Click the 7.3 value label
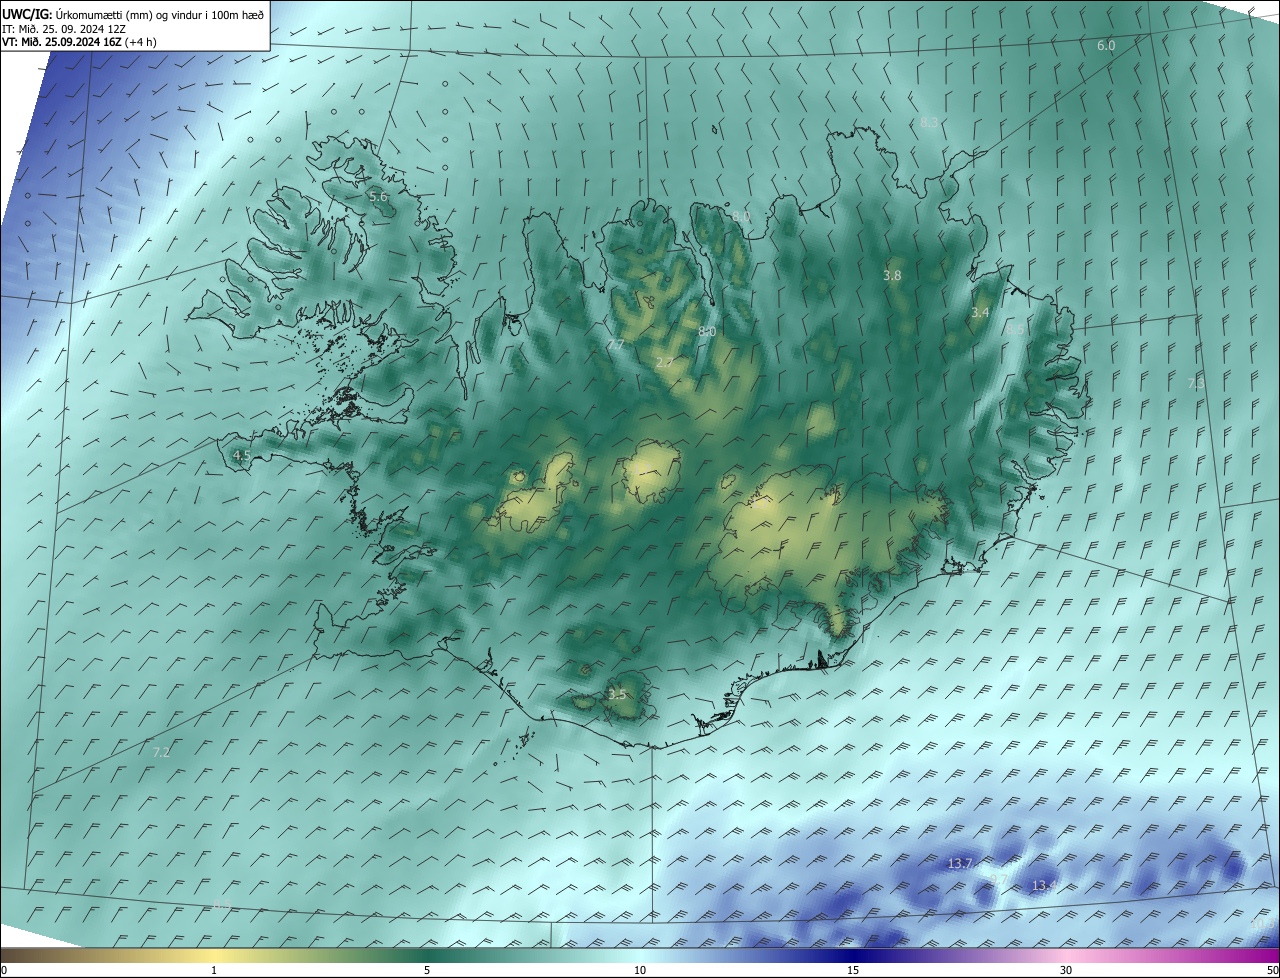 [1196, 383]
